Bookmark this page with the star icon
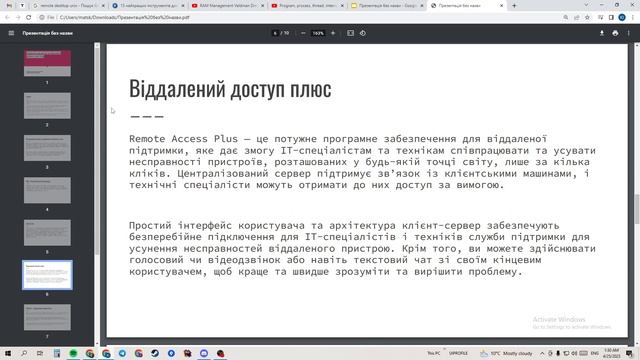Viewport: 640px width, 360px height. point(587,17)
